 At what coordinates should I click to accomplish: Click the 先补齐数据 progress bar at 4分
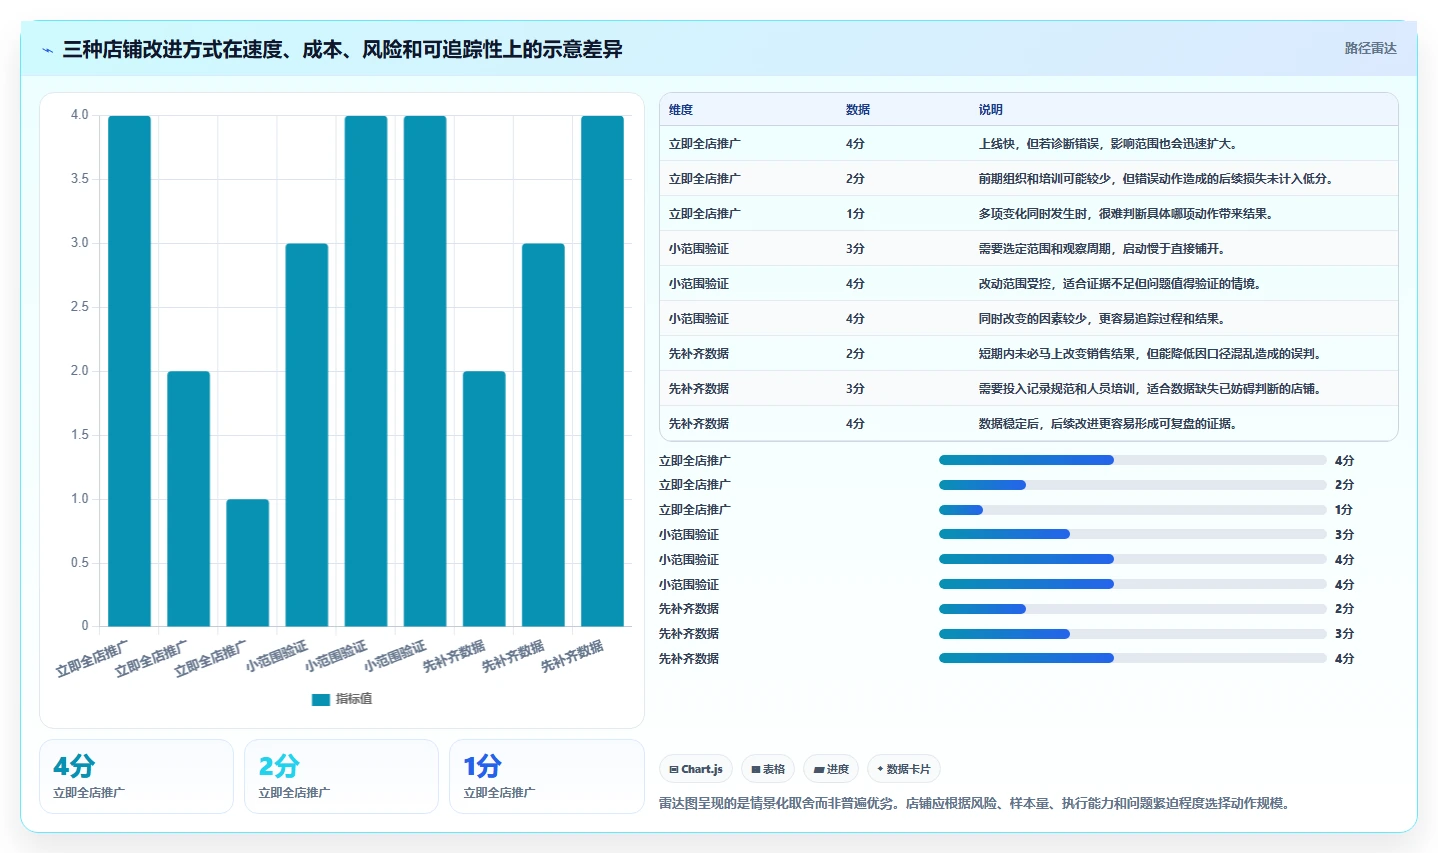(x=1132, y=658)
